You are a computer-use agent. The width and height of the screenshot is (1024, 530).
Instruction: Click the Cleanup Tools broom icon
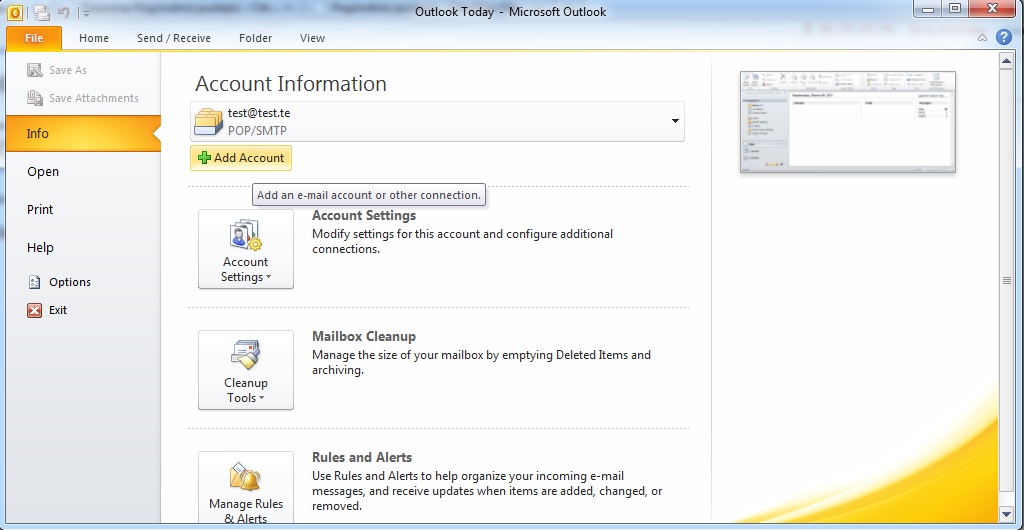pos(246,356)
